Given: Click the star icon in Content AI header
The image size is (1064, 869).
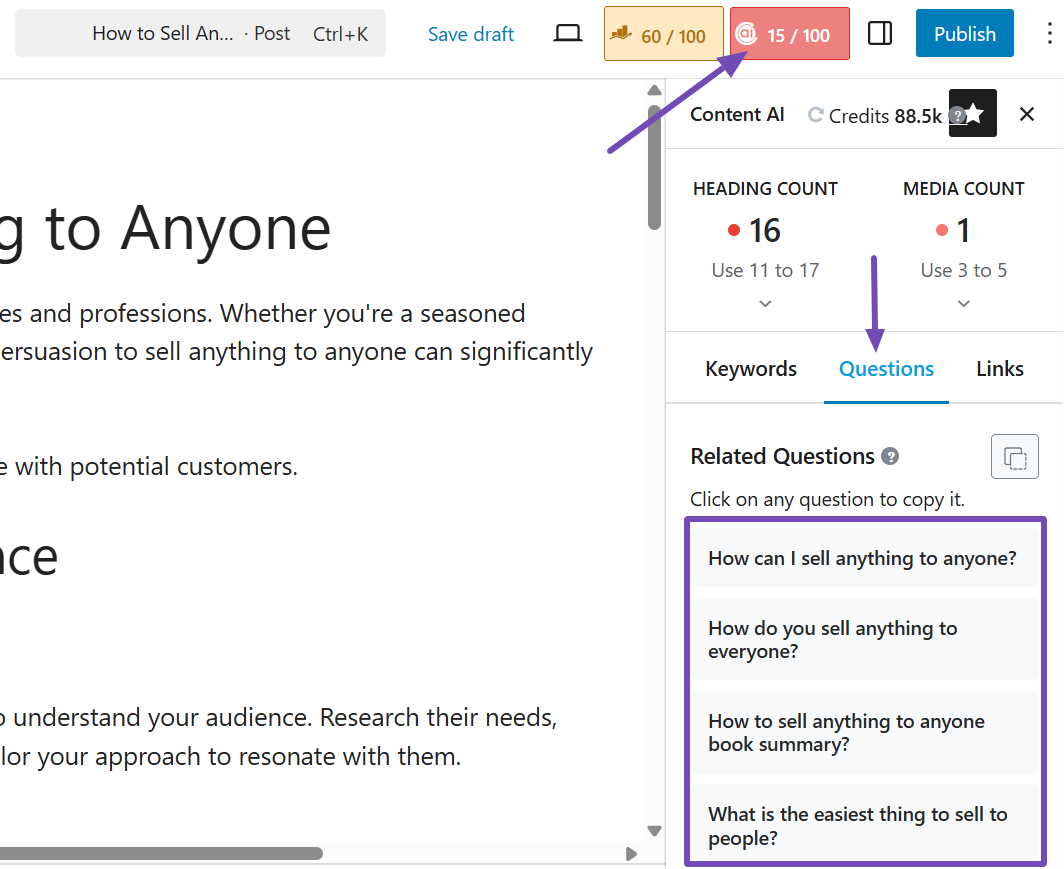Looking at the screenshot, I should tap(973, 114).
